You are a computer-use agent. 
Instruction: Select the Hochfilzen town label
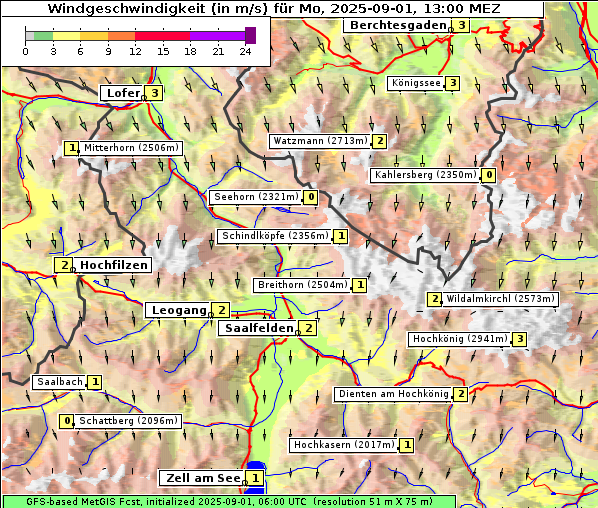[x=113, y=265]
